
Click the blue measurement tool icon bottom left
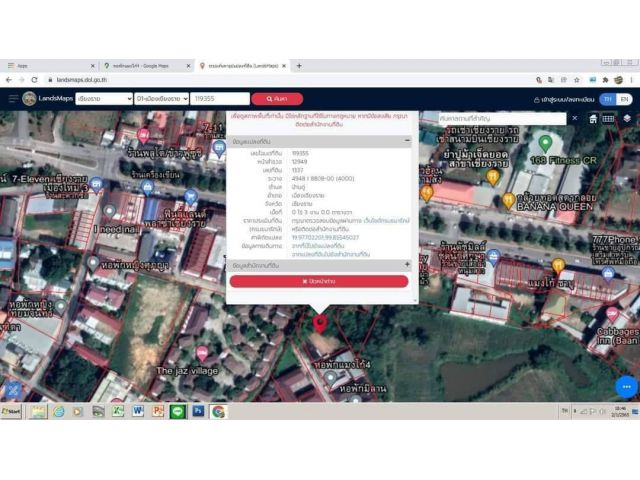13,391
